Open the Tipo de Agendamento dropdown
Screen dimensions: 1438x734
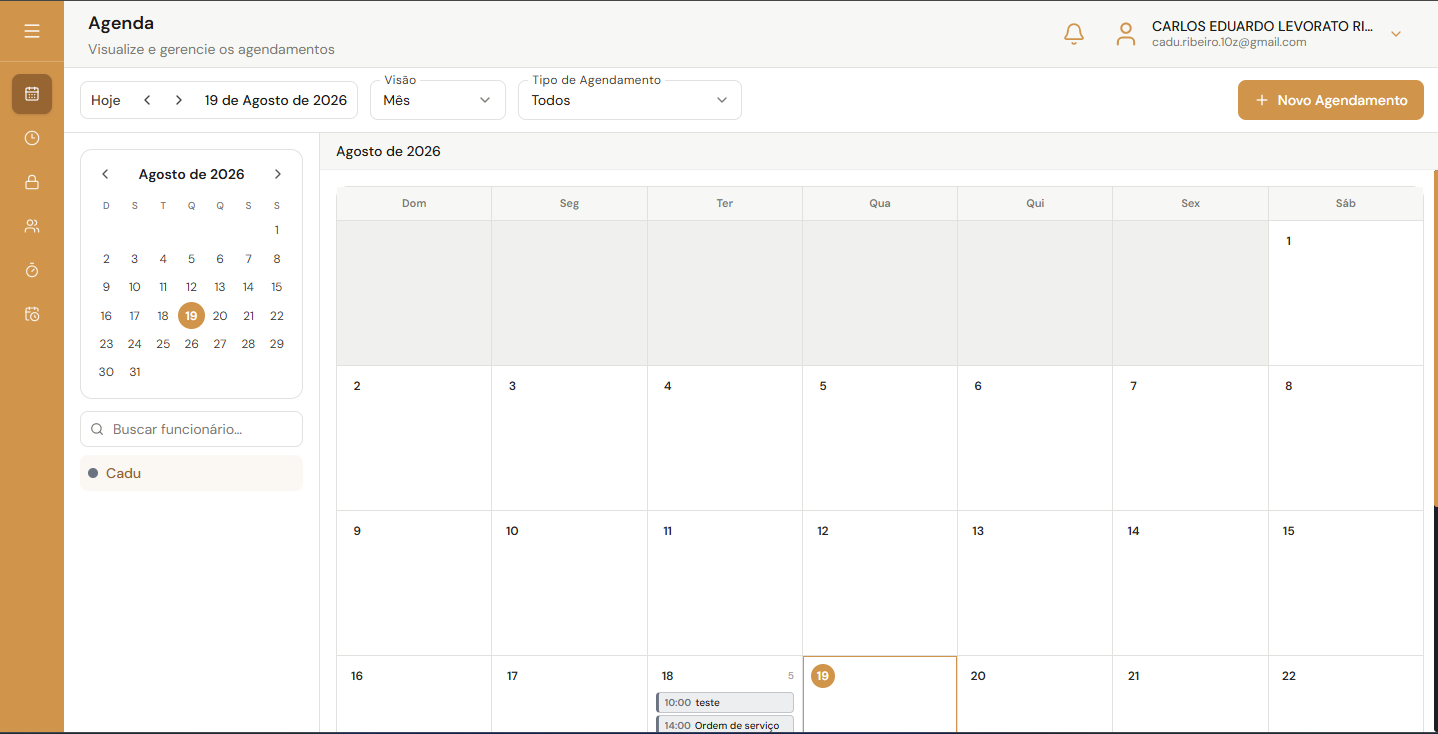pos(630,100)
